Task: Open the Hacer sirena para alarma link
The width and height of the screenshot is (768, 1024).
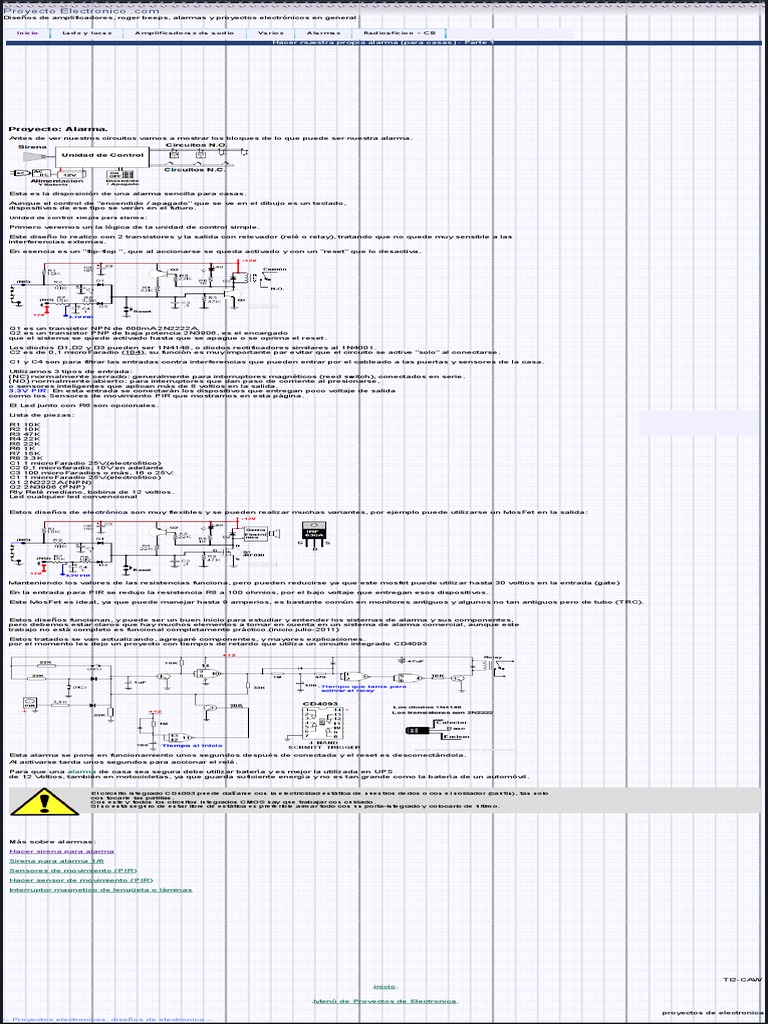Action: (x=62, y=851)
